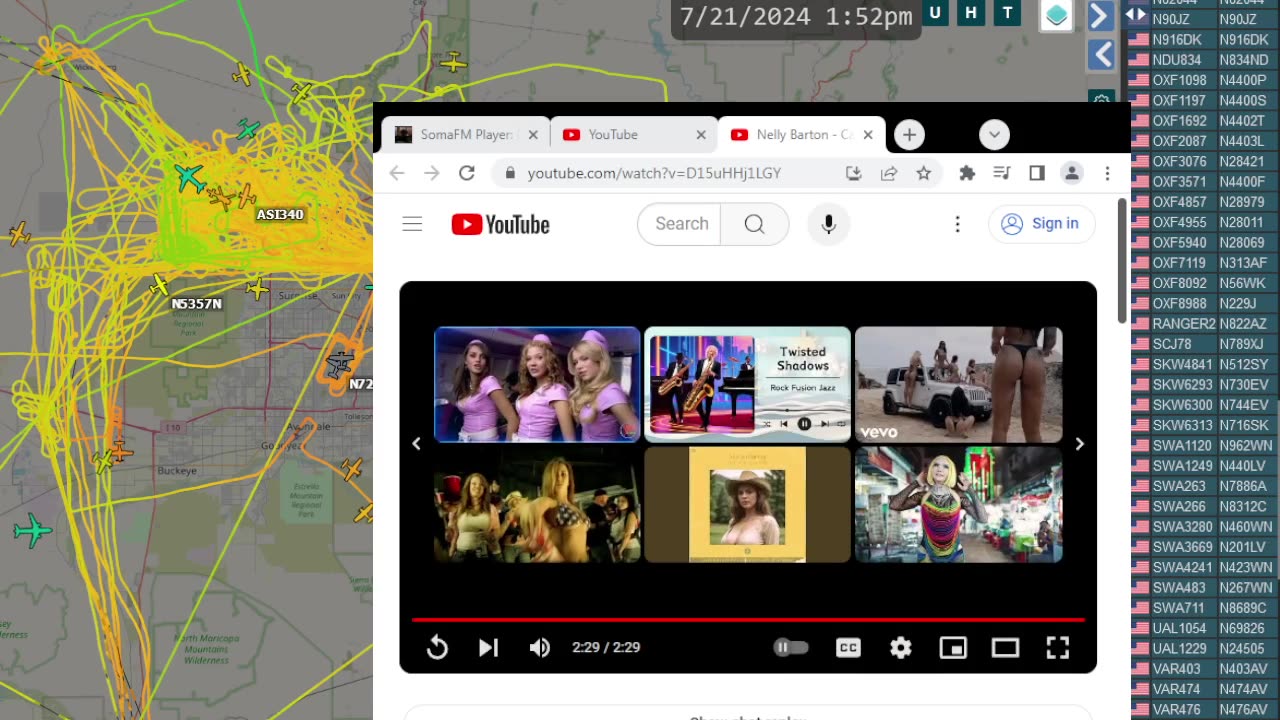The height and width of the screenshot is (720, 1280).
Task: Go to the YouTube home logo
Action: (x=500, y=224)
